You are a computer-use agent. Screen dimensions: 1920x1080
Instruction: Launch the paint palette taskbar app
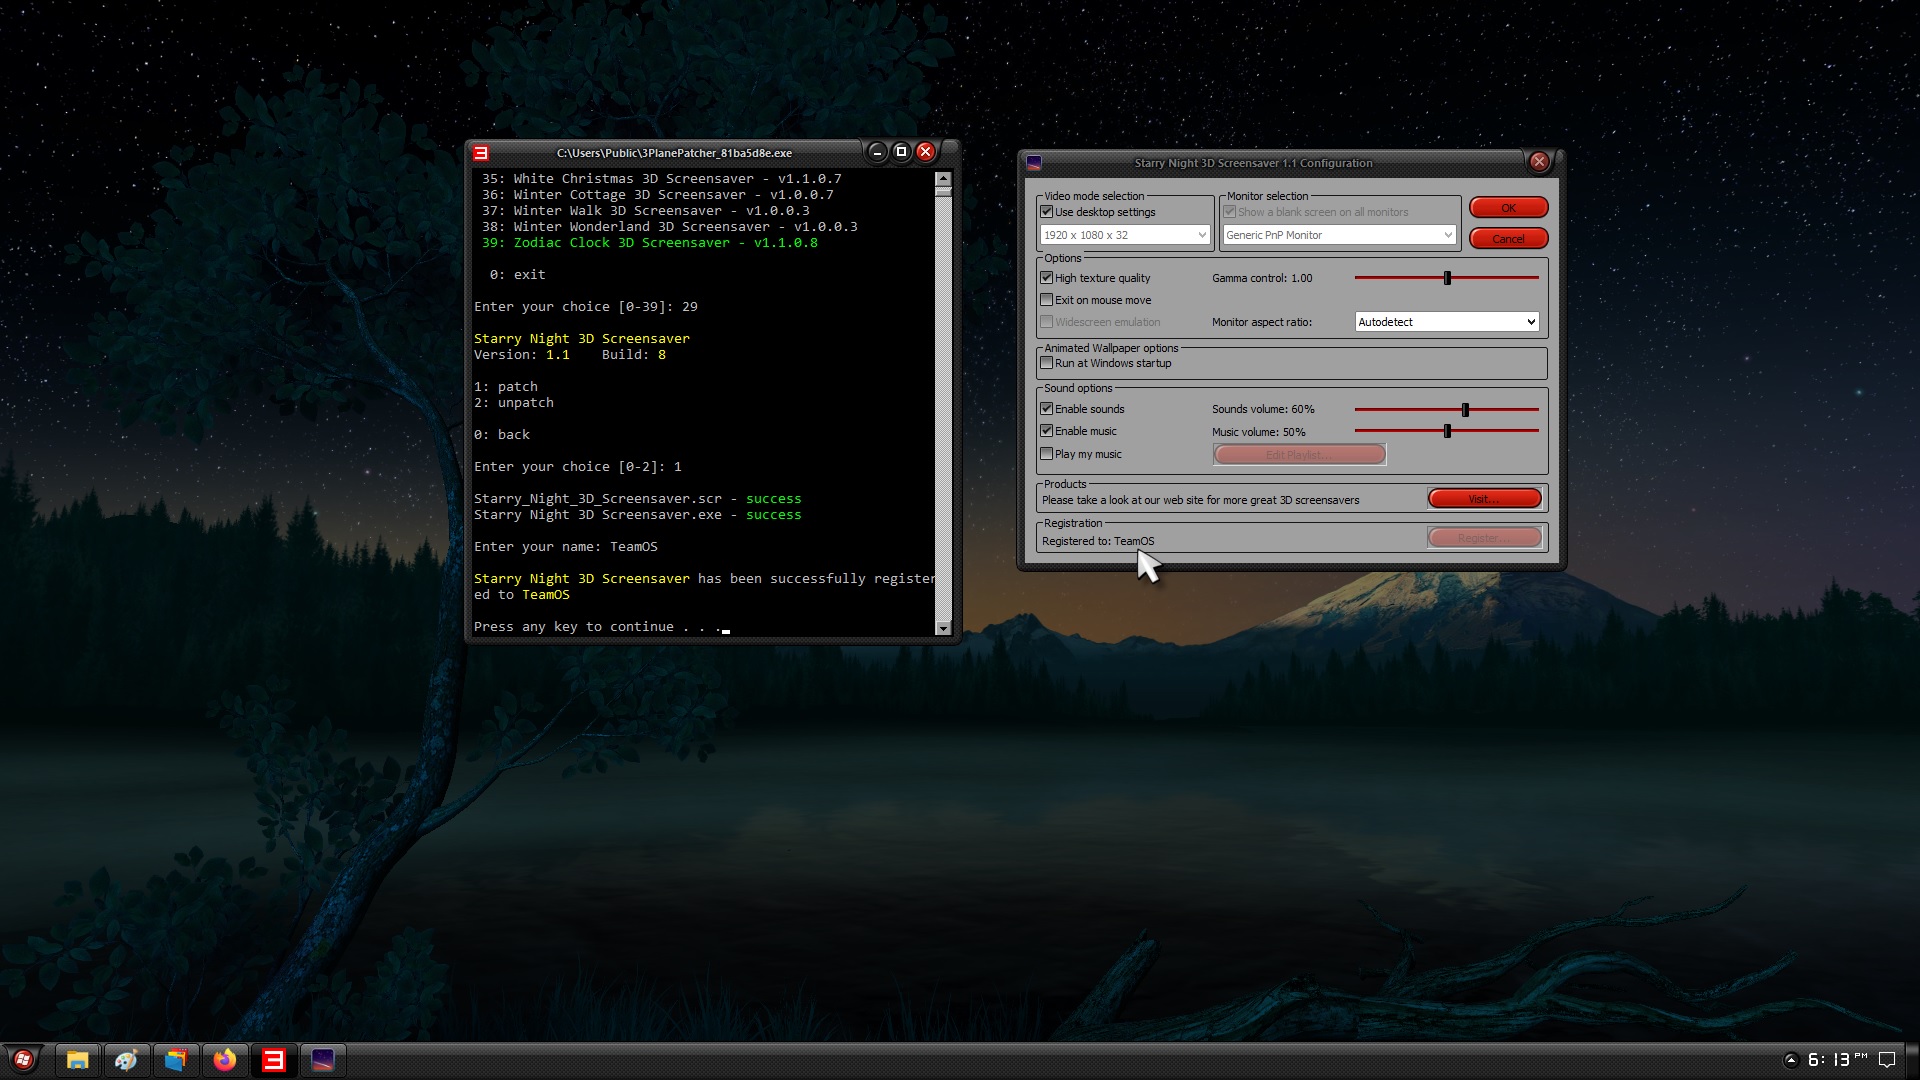[126, 1060]
